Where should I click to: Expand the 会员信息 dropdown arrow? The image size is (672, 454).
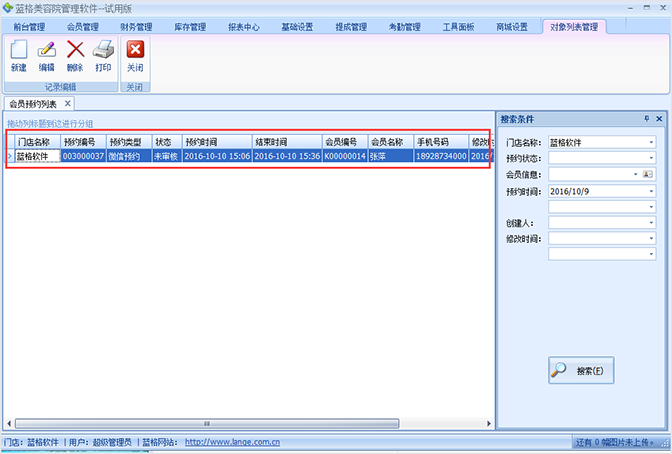click(x=636, y=174)
